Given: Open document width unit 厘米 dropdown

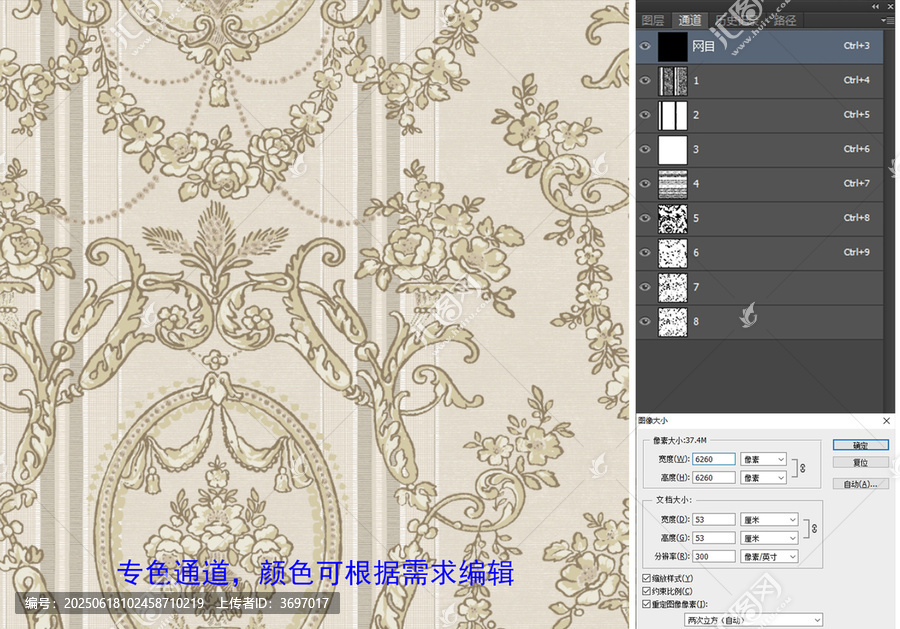Looking at the screenshot, I should 769,519.
